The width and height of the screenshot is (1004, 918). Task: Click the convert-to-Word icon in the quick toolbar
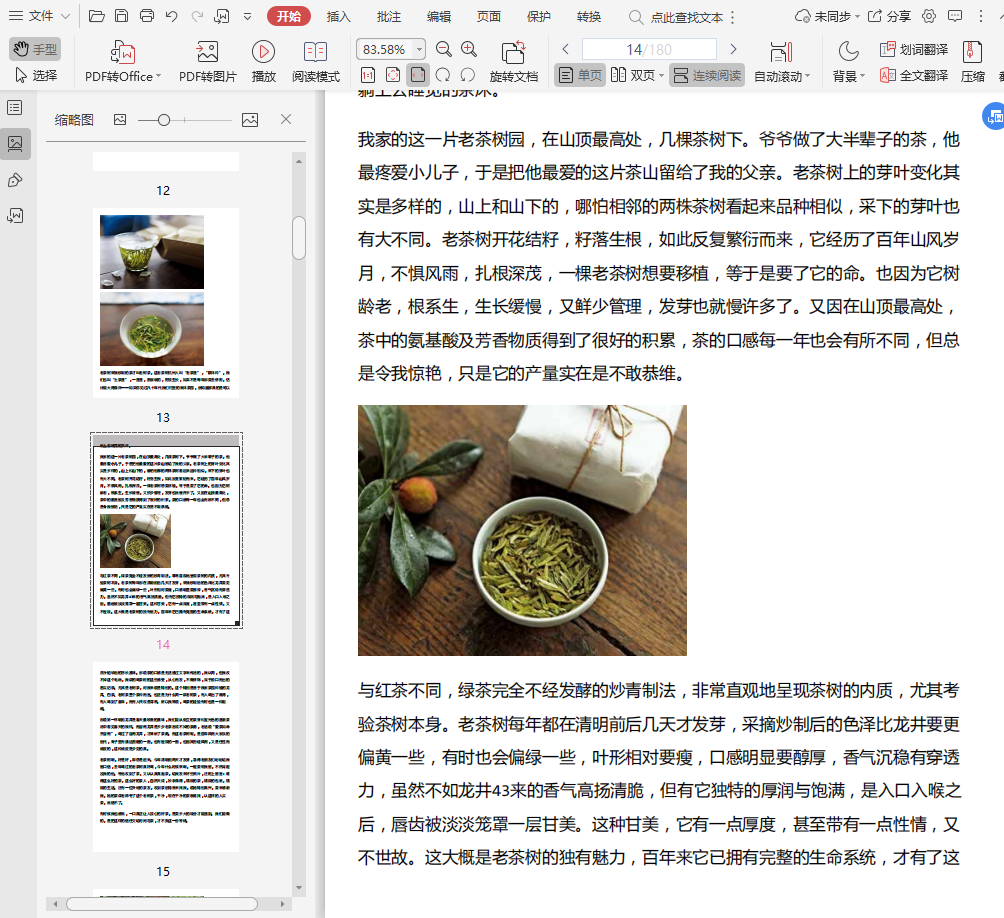point(222,16)
